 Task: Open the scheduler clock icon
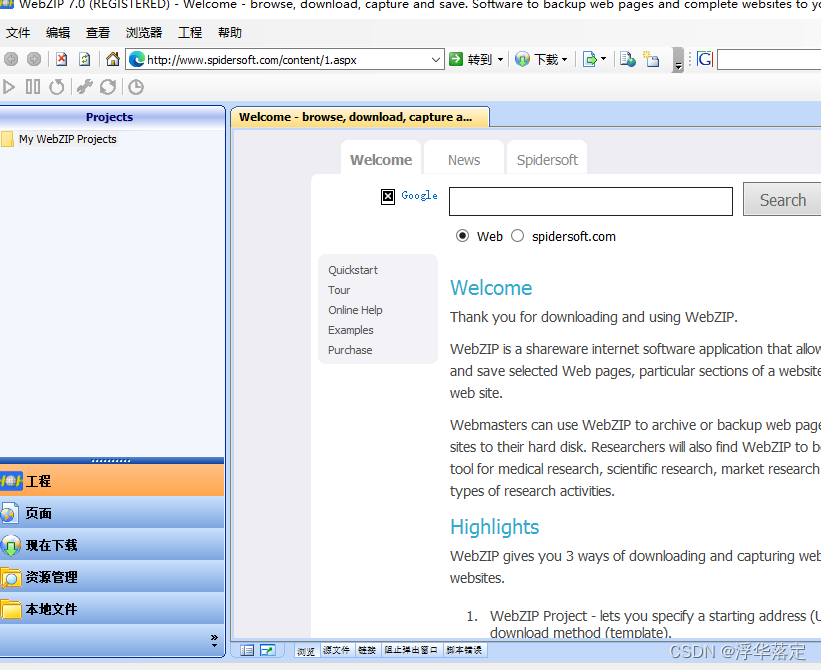136,87
